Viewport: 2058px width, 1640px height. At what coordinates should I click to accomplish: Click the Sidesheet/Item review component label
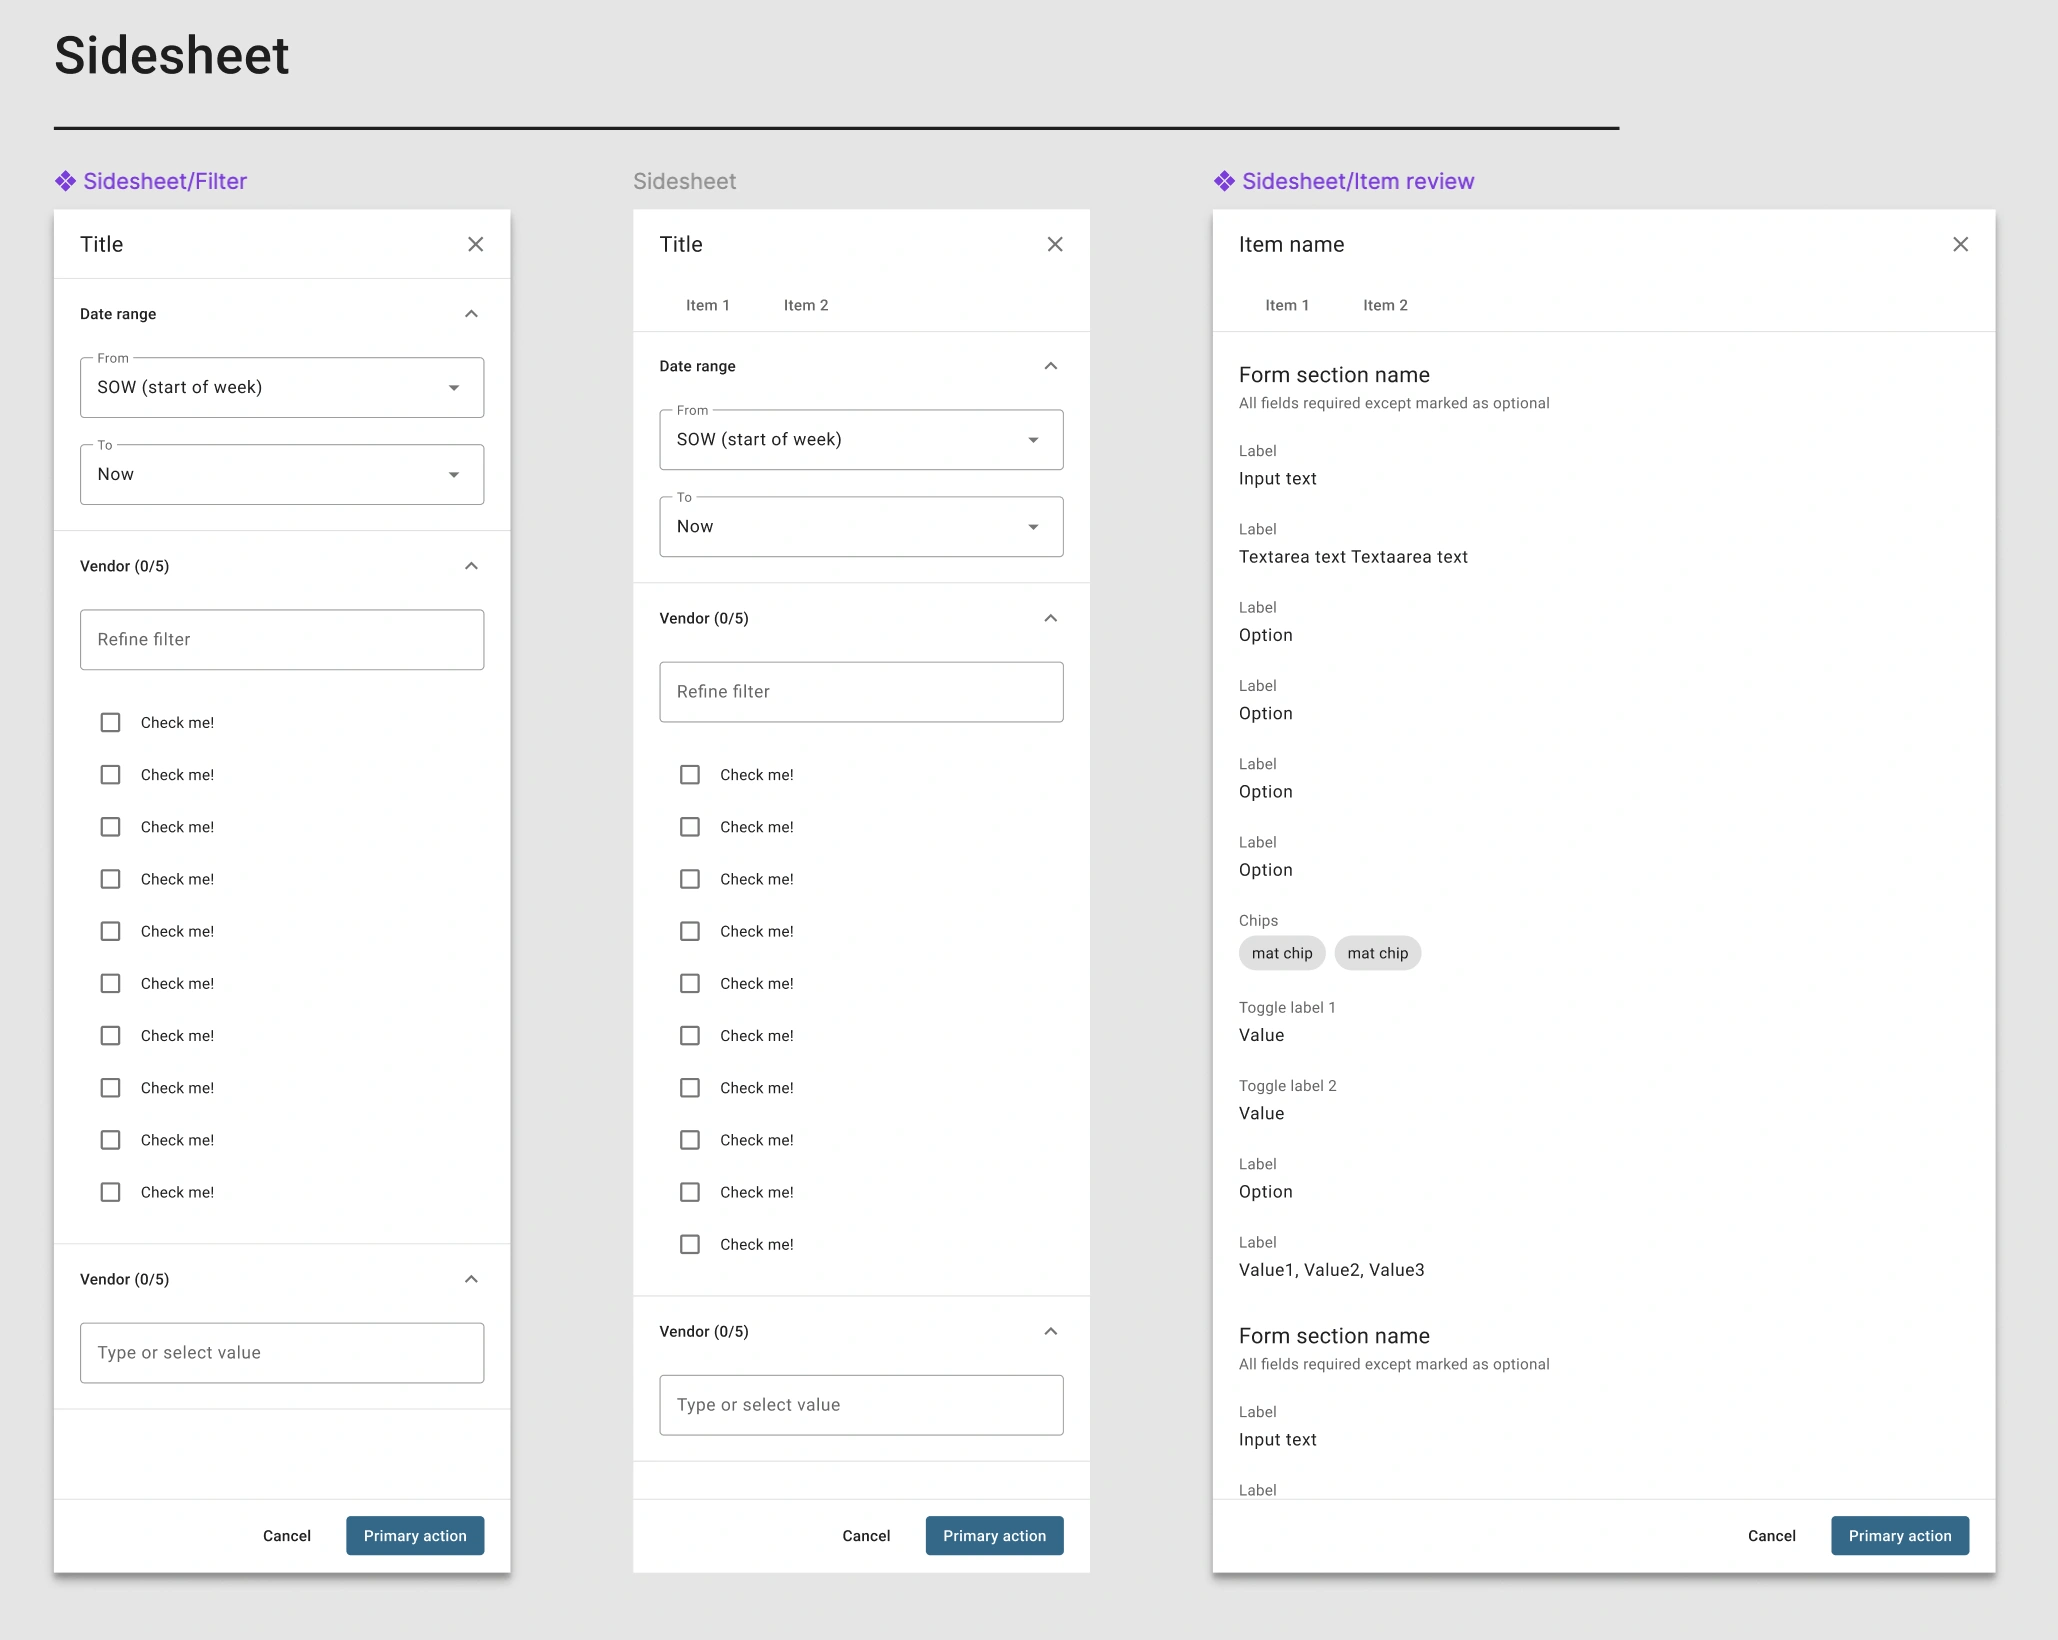pyautogui.click(x=1358, y=181)
